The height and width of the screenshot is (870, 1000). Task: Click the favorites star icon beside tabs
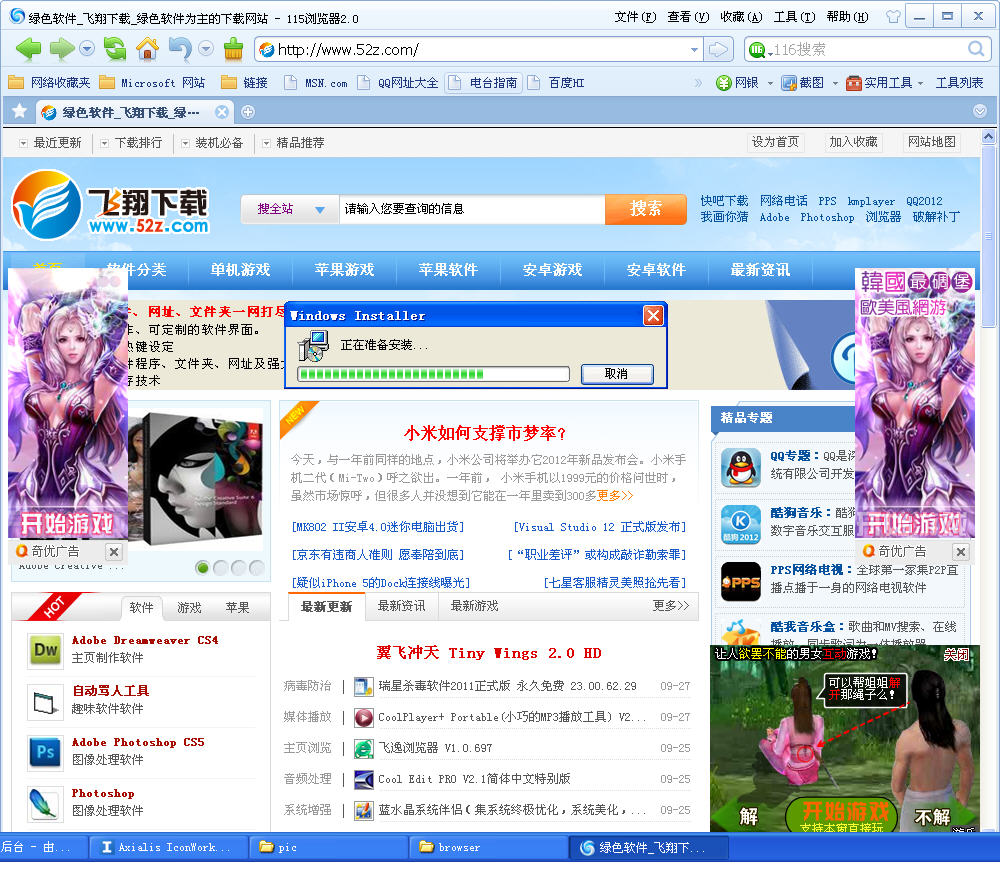pos(19,111)
